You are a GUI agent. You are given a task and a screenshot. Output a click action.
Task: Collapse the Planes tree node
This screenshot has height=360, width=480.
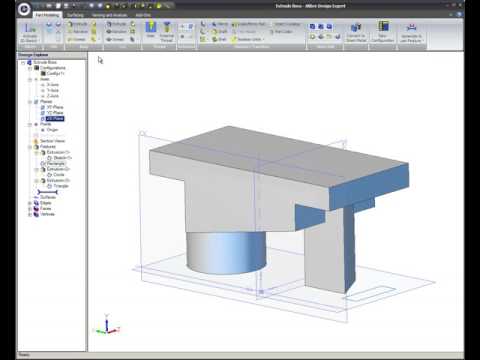pos(30,102)
